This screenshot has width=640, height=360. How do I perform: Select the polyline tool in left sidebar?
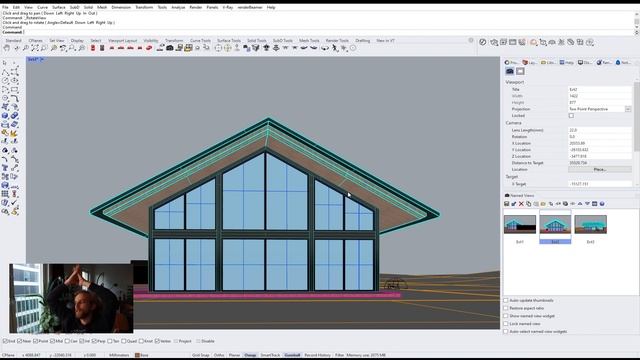click(5, 72)
